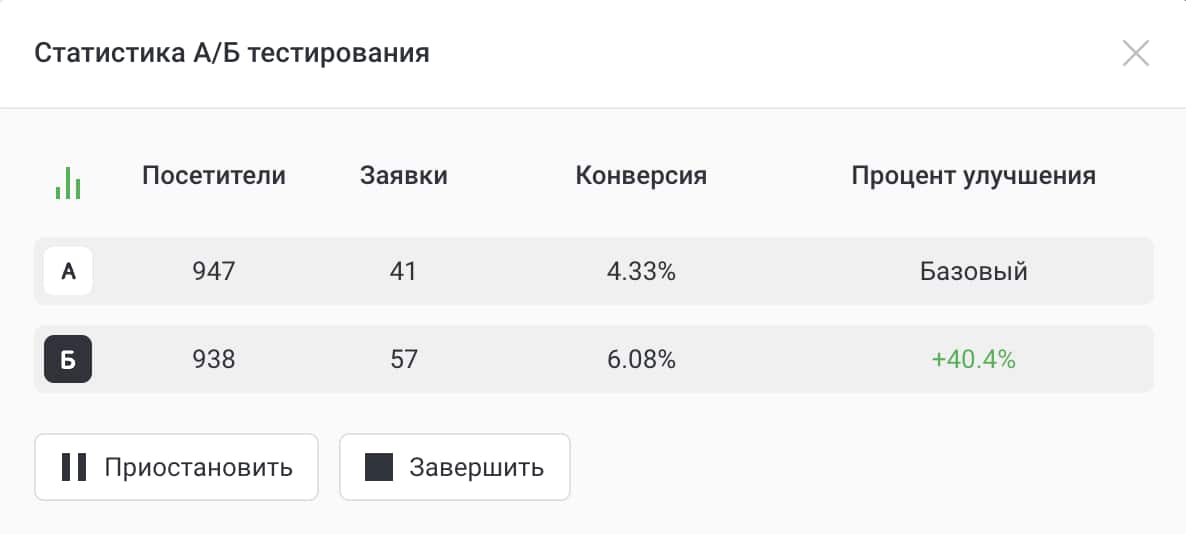
Task: Click the Заявки column header
Action: click(x=404, y=176)
